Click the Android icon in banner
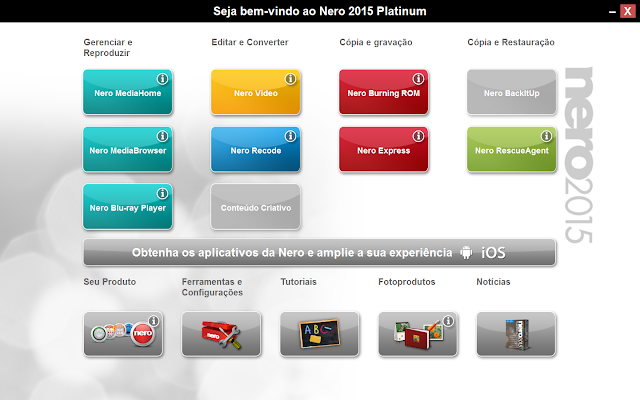The height and width of the screenshot is (400, 640). 466,253
